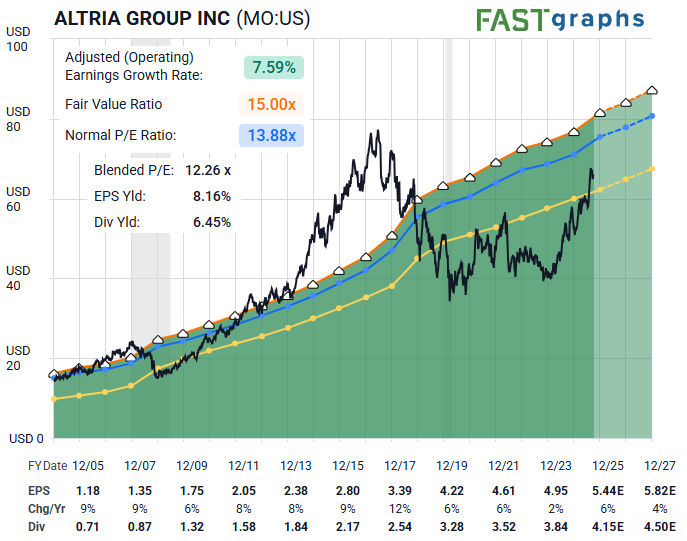687x541 pixels.
Task: Select the green 7.59% growth rate badge
Action: (x=274, y=68)
